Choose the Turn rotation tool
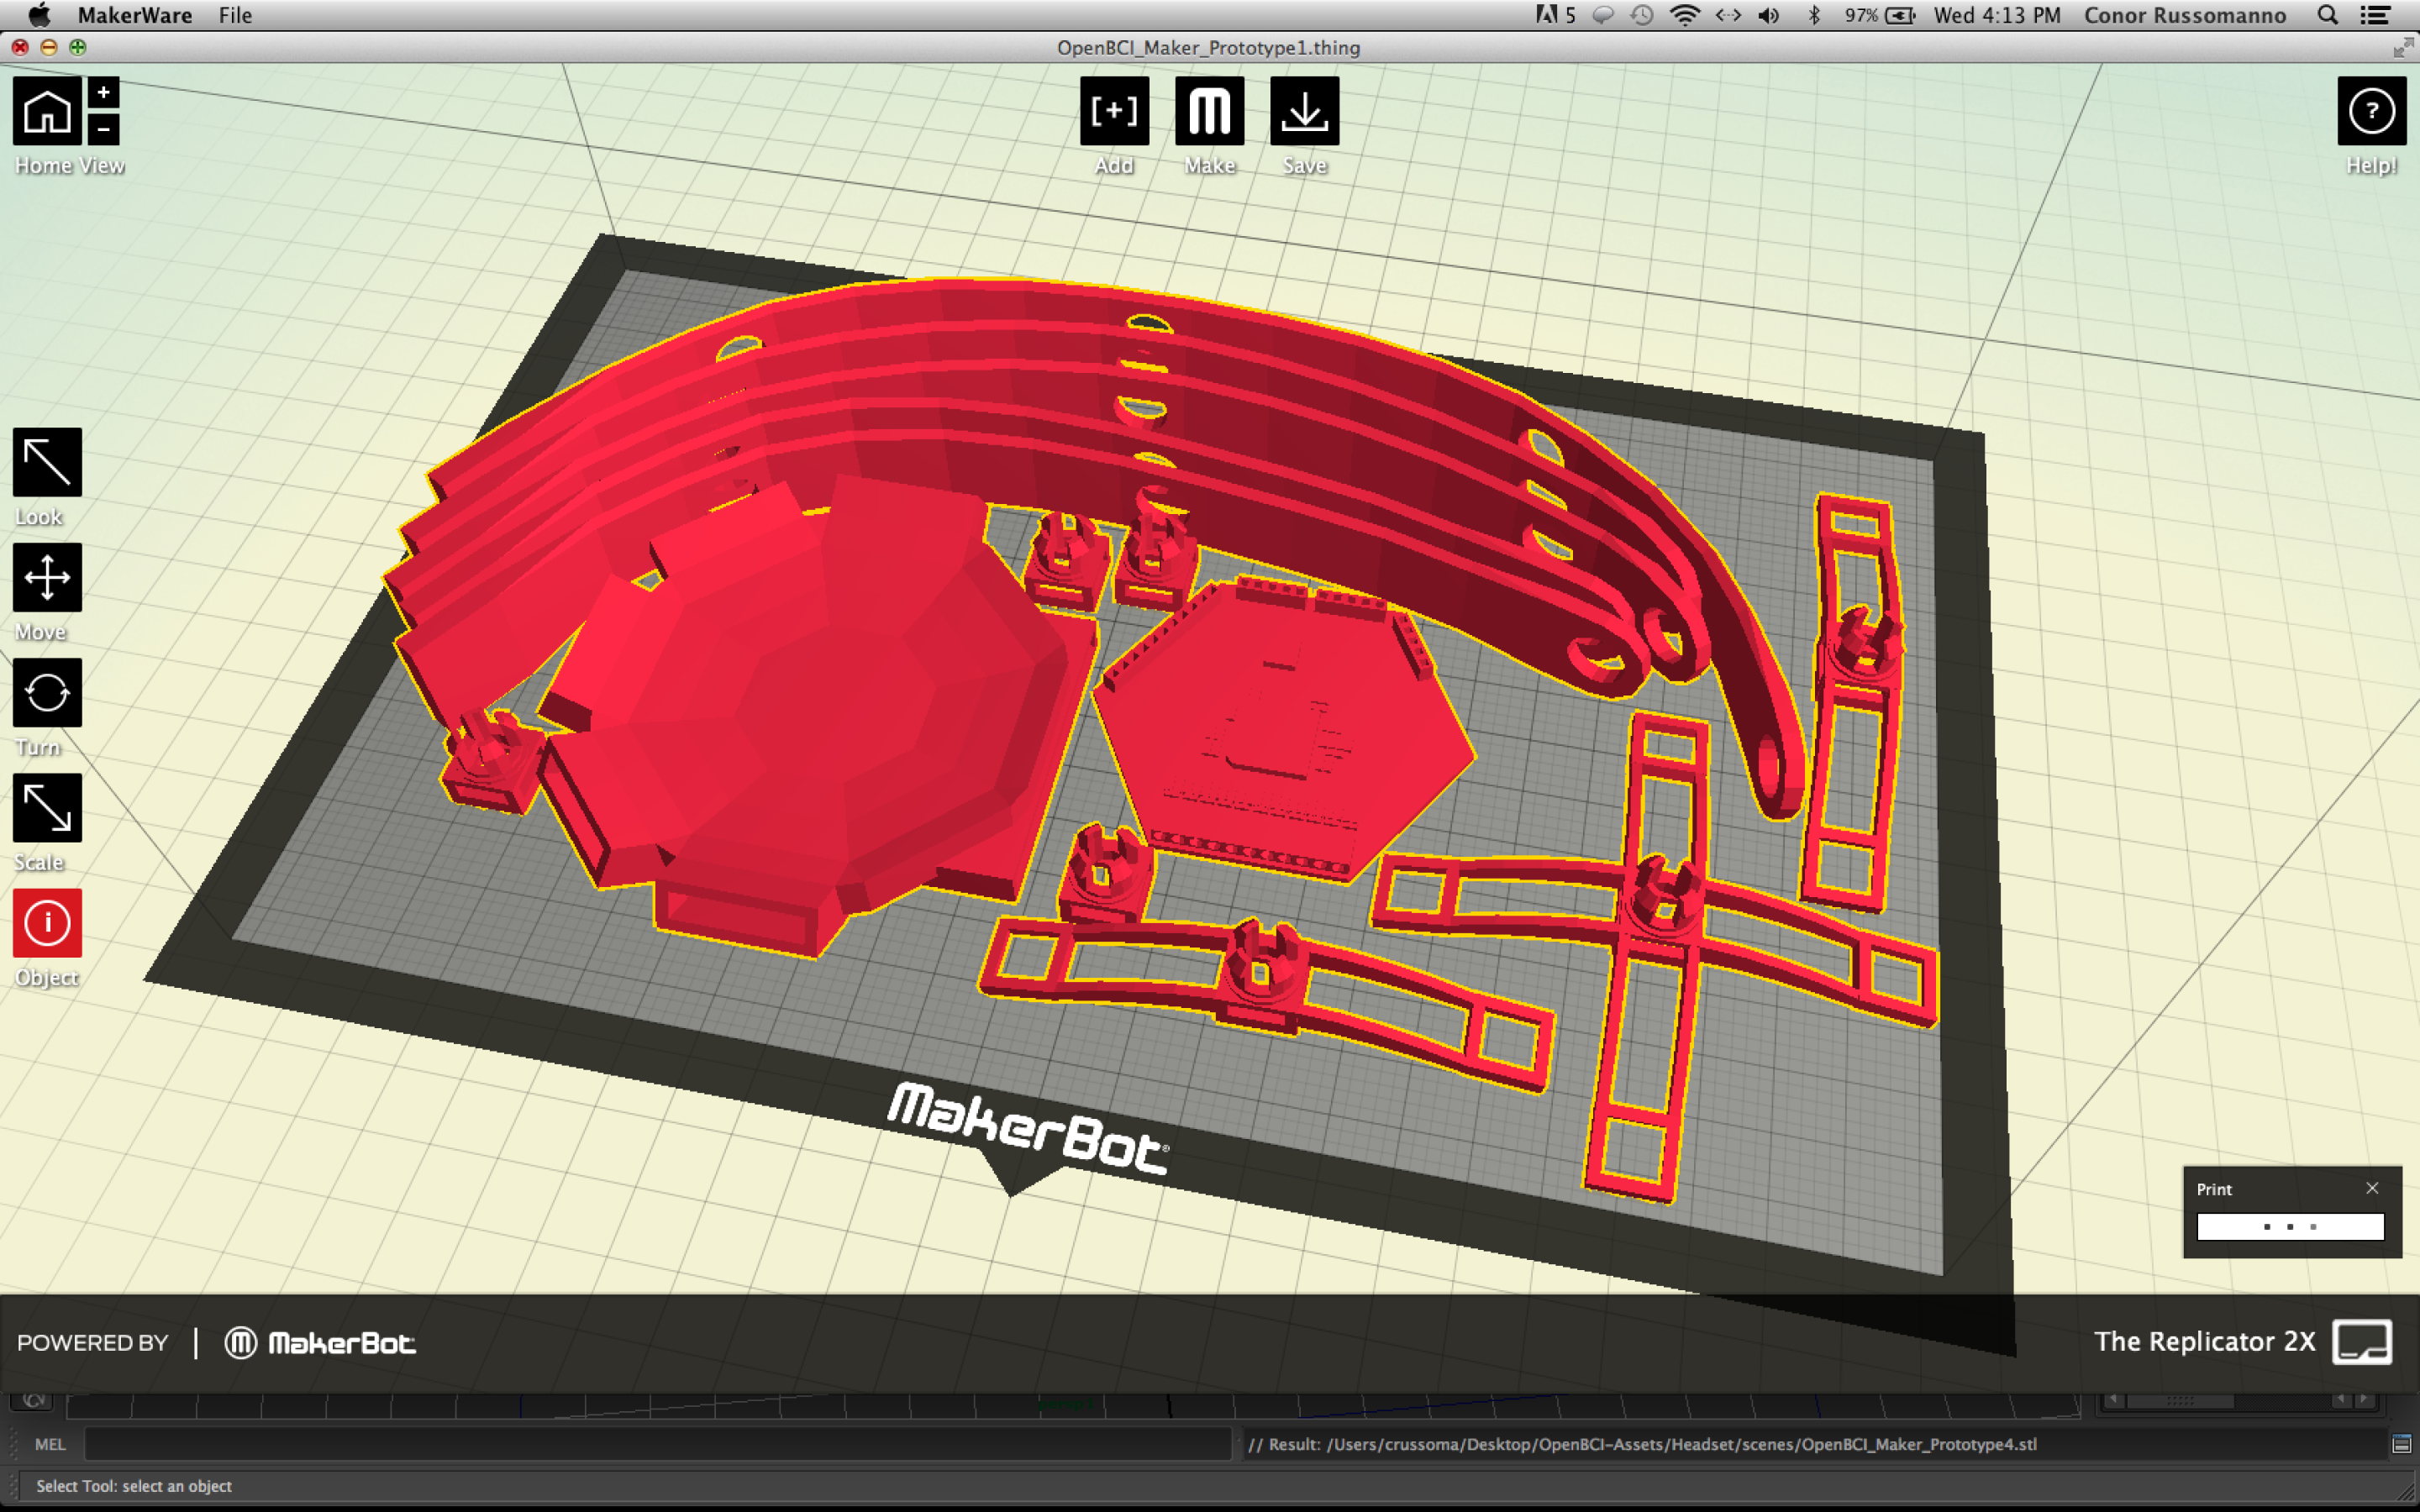This screenshot has height=1512, width=2420. (47, 692)
